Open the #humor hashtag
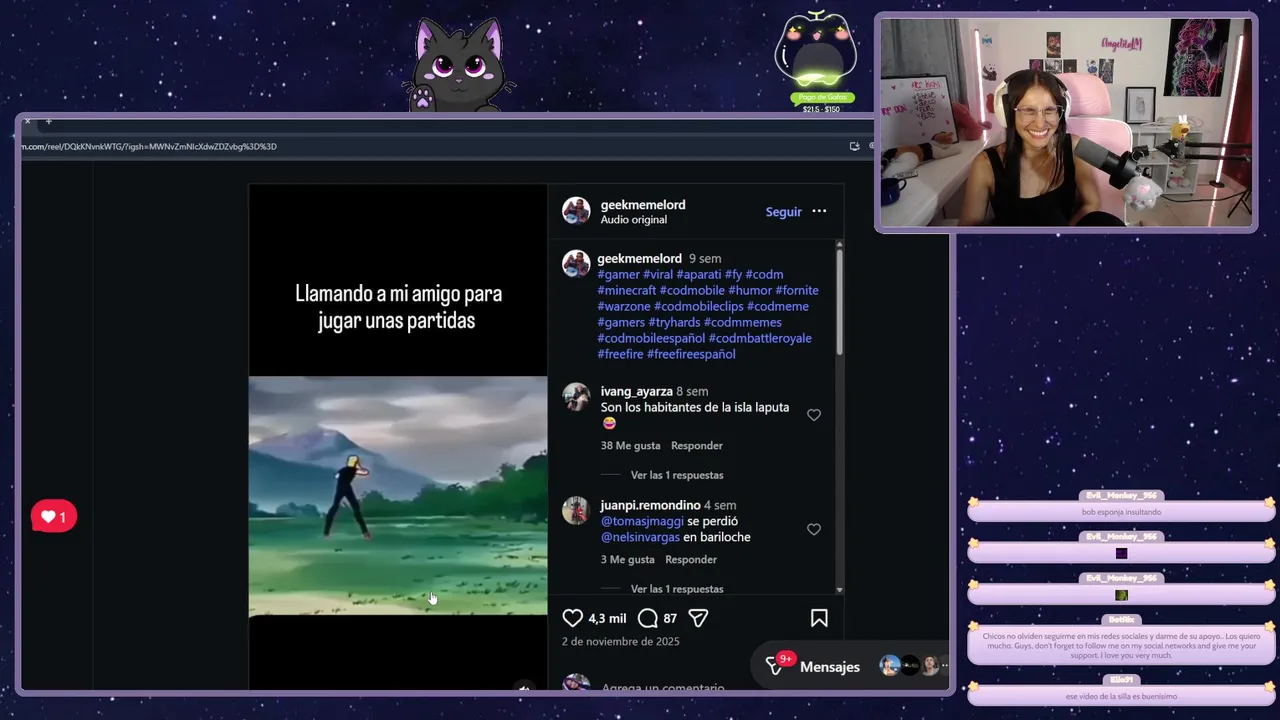The image size is (1280, 720). 750,290
